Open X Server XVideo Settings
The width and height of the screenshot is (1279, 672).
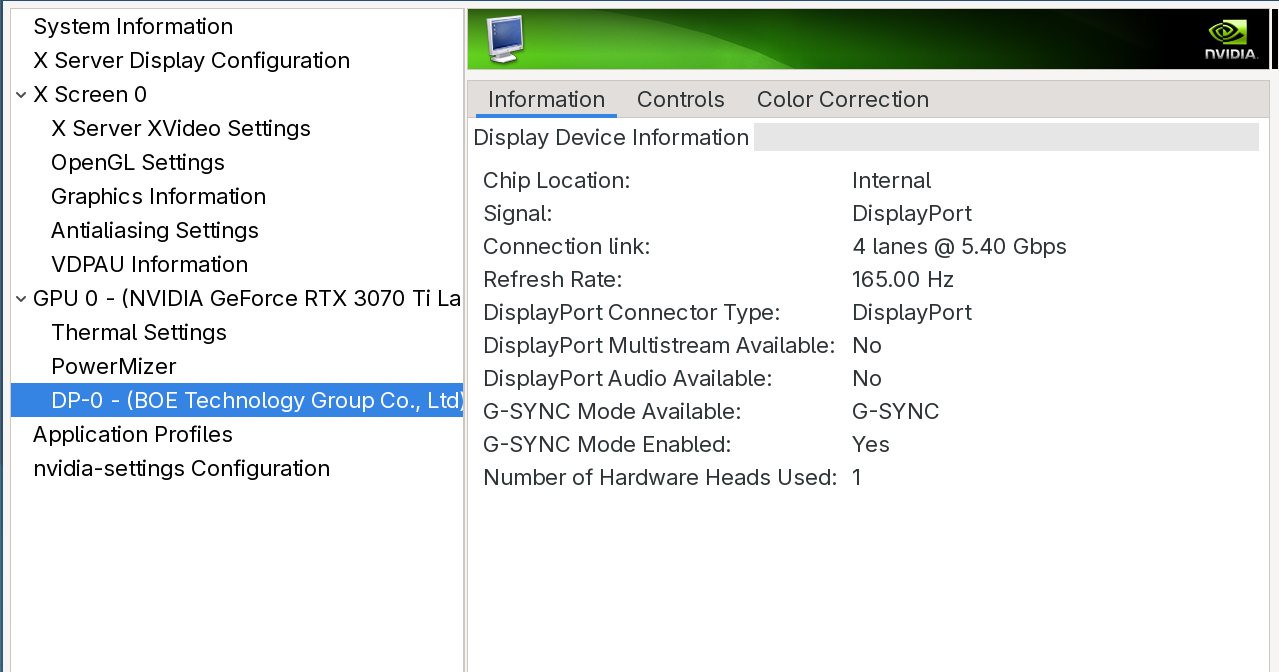tap(181, 129)
